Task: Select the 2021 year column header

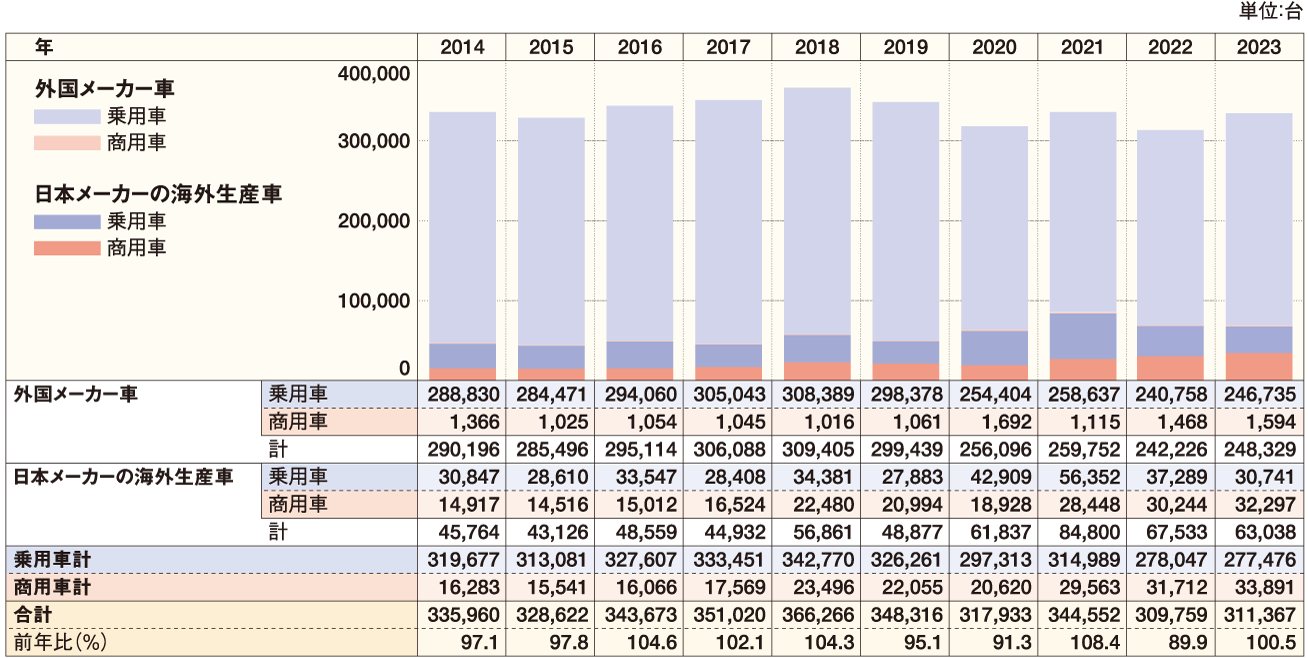Action: point(1083,47)
